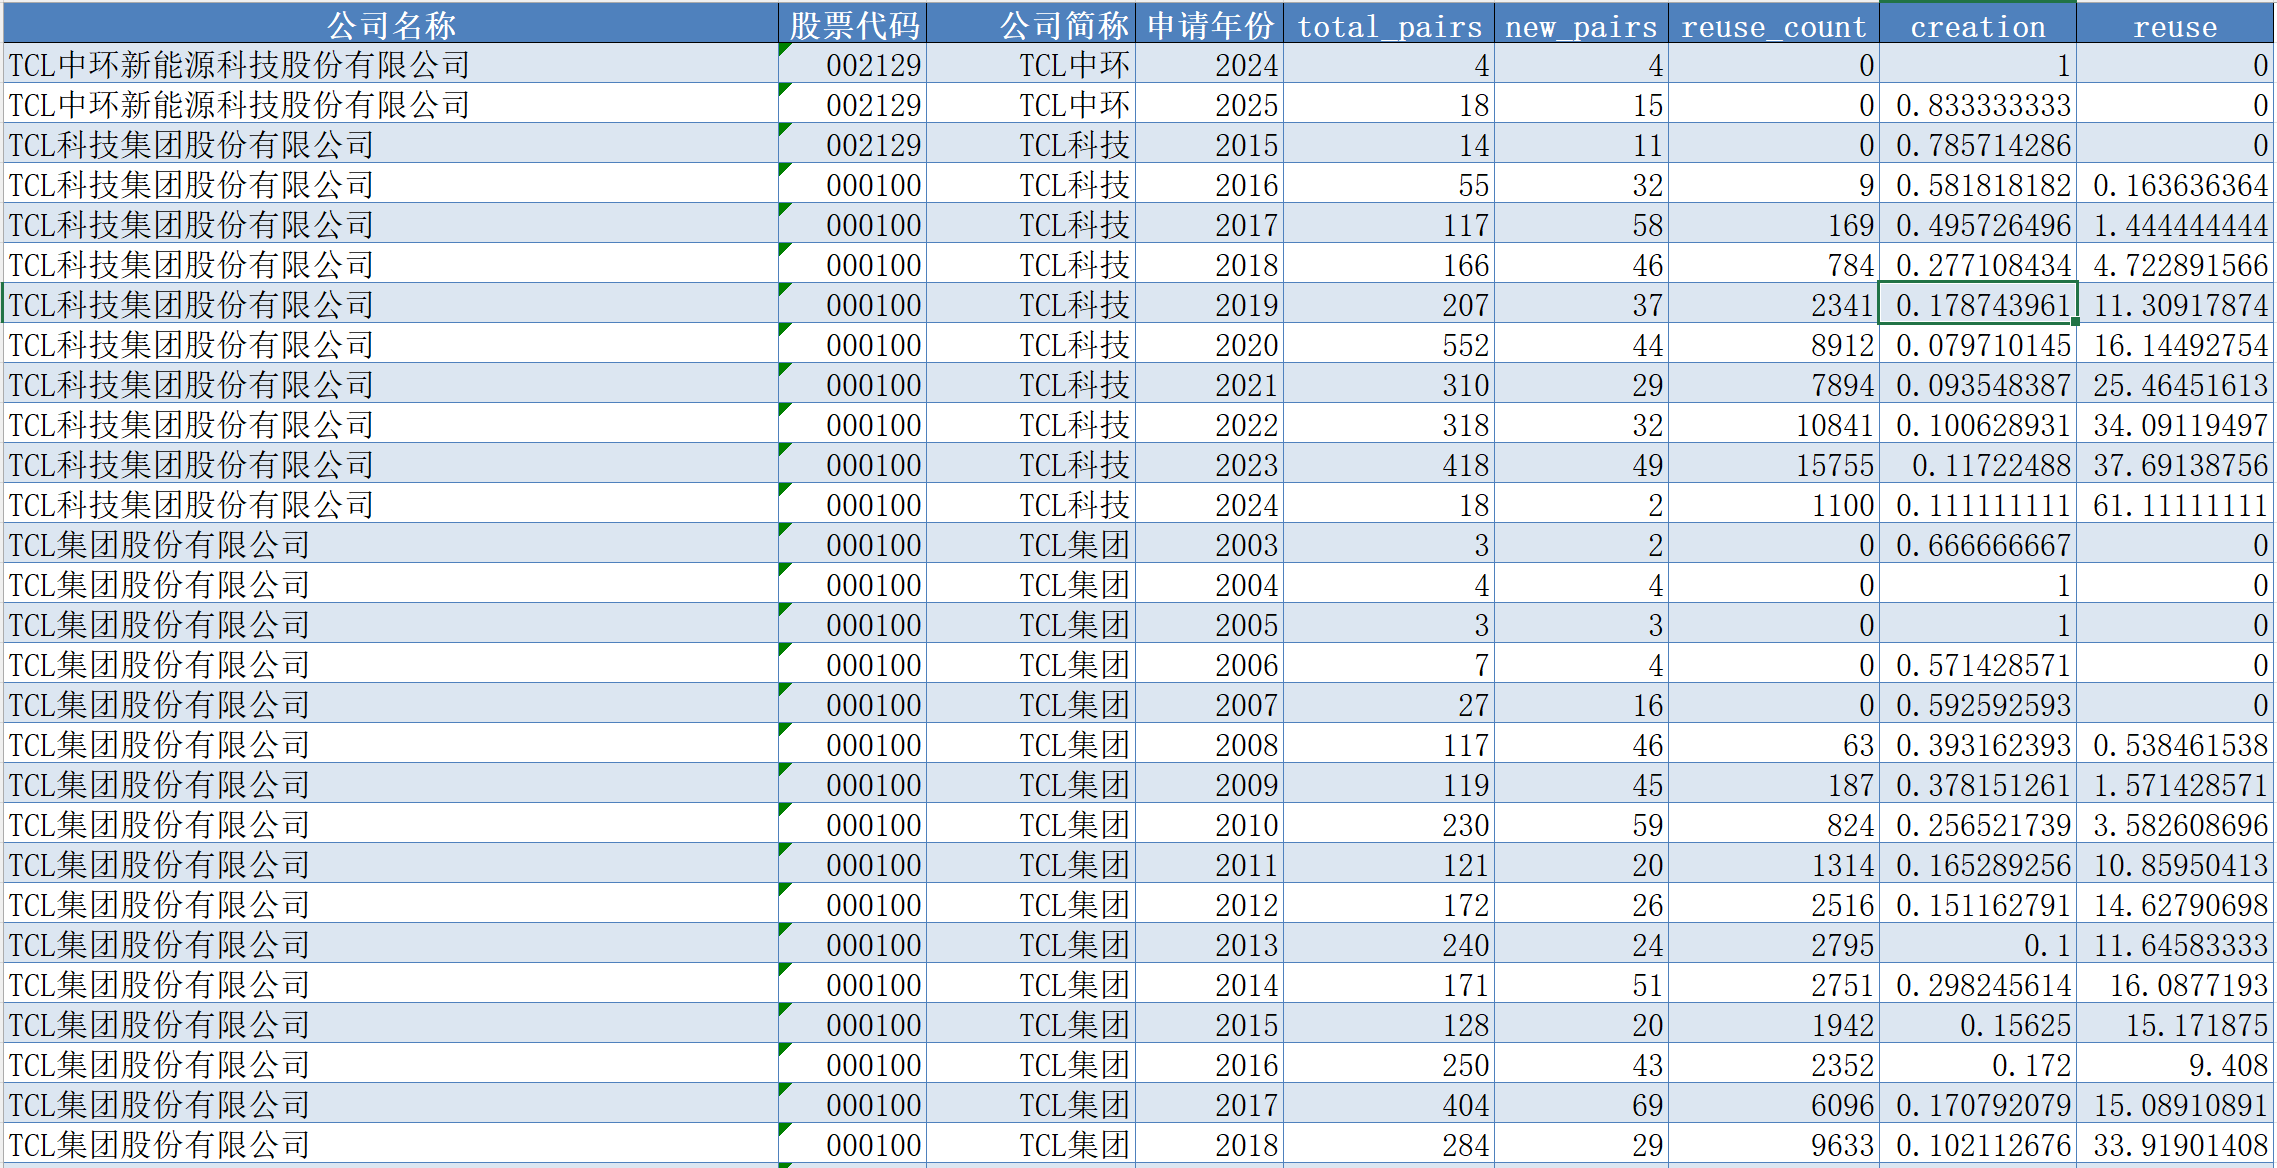
Task: Click the cell showing 61.11111111
Action: coord(2175,504)
